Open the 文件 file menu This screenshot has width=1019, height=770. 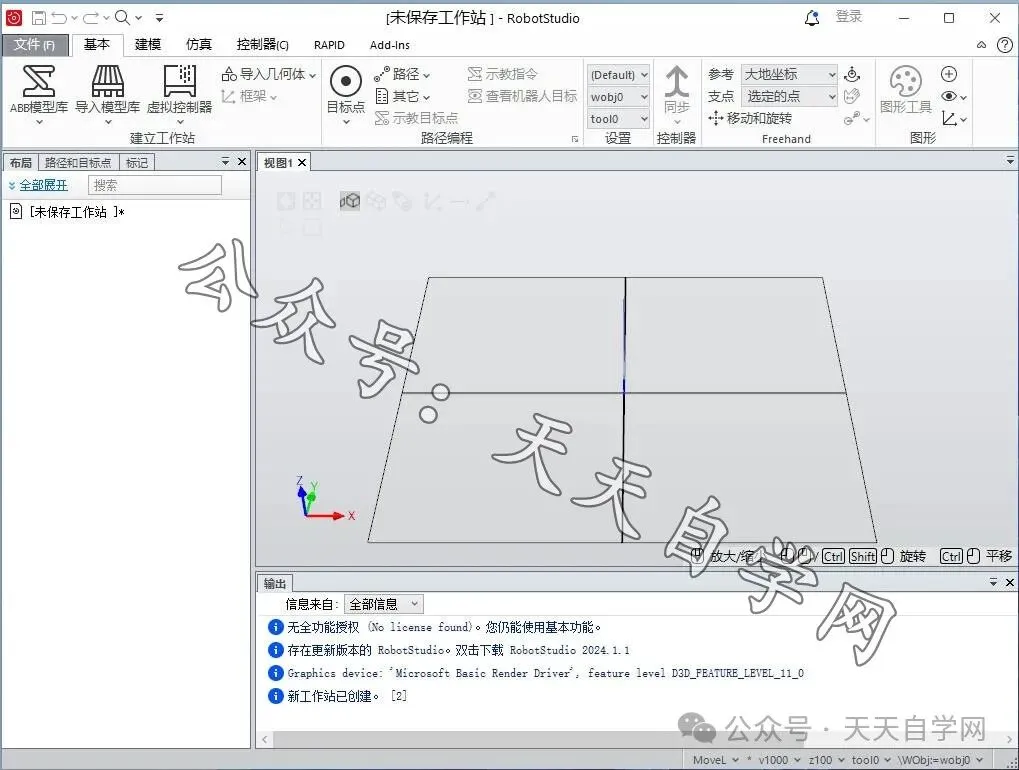[x=34, y=45]
